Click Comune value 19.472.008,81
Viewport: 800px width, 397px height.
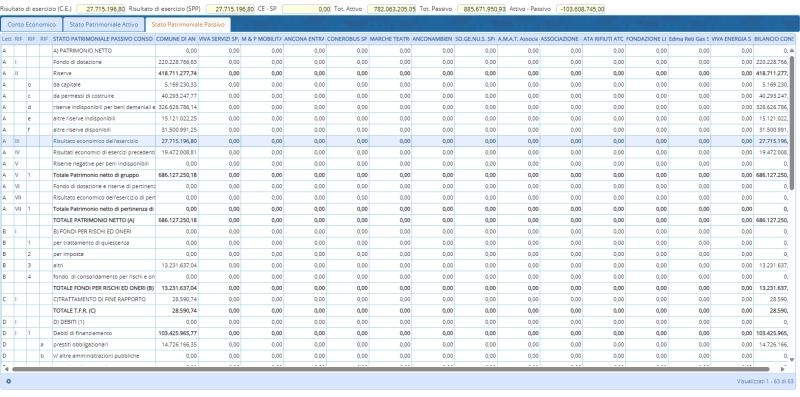[179, 152]
